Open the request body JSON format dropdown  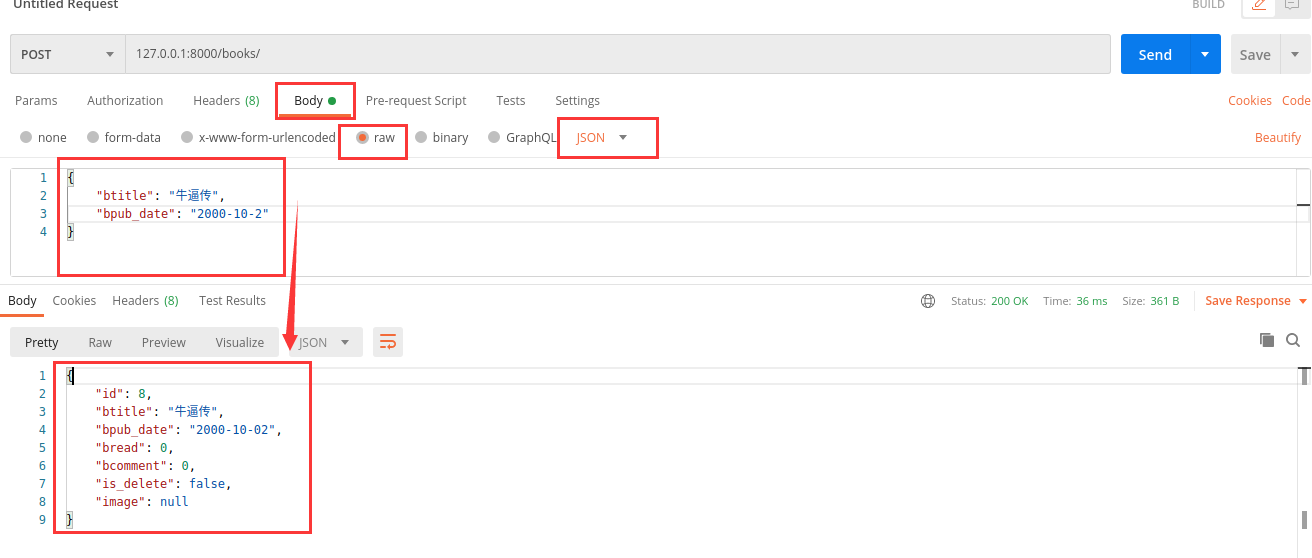click(x=602, y=138)
